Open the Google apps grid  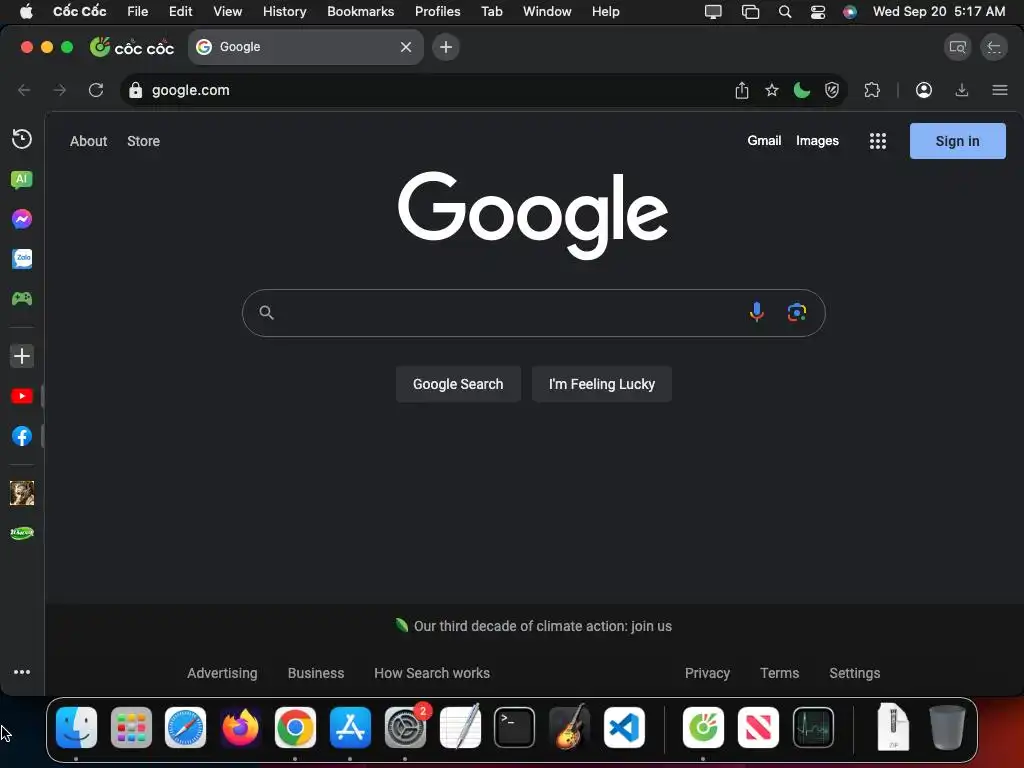pyautogui.click(x=878, y=141)
